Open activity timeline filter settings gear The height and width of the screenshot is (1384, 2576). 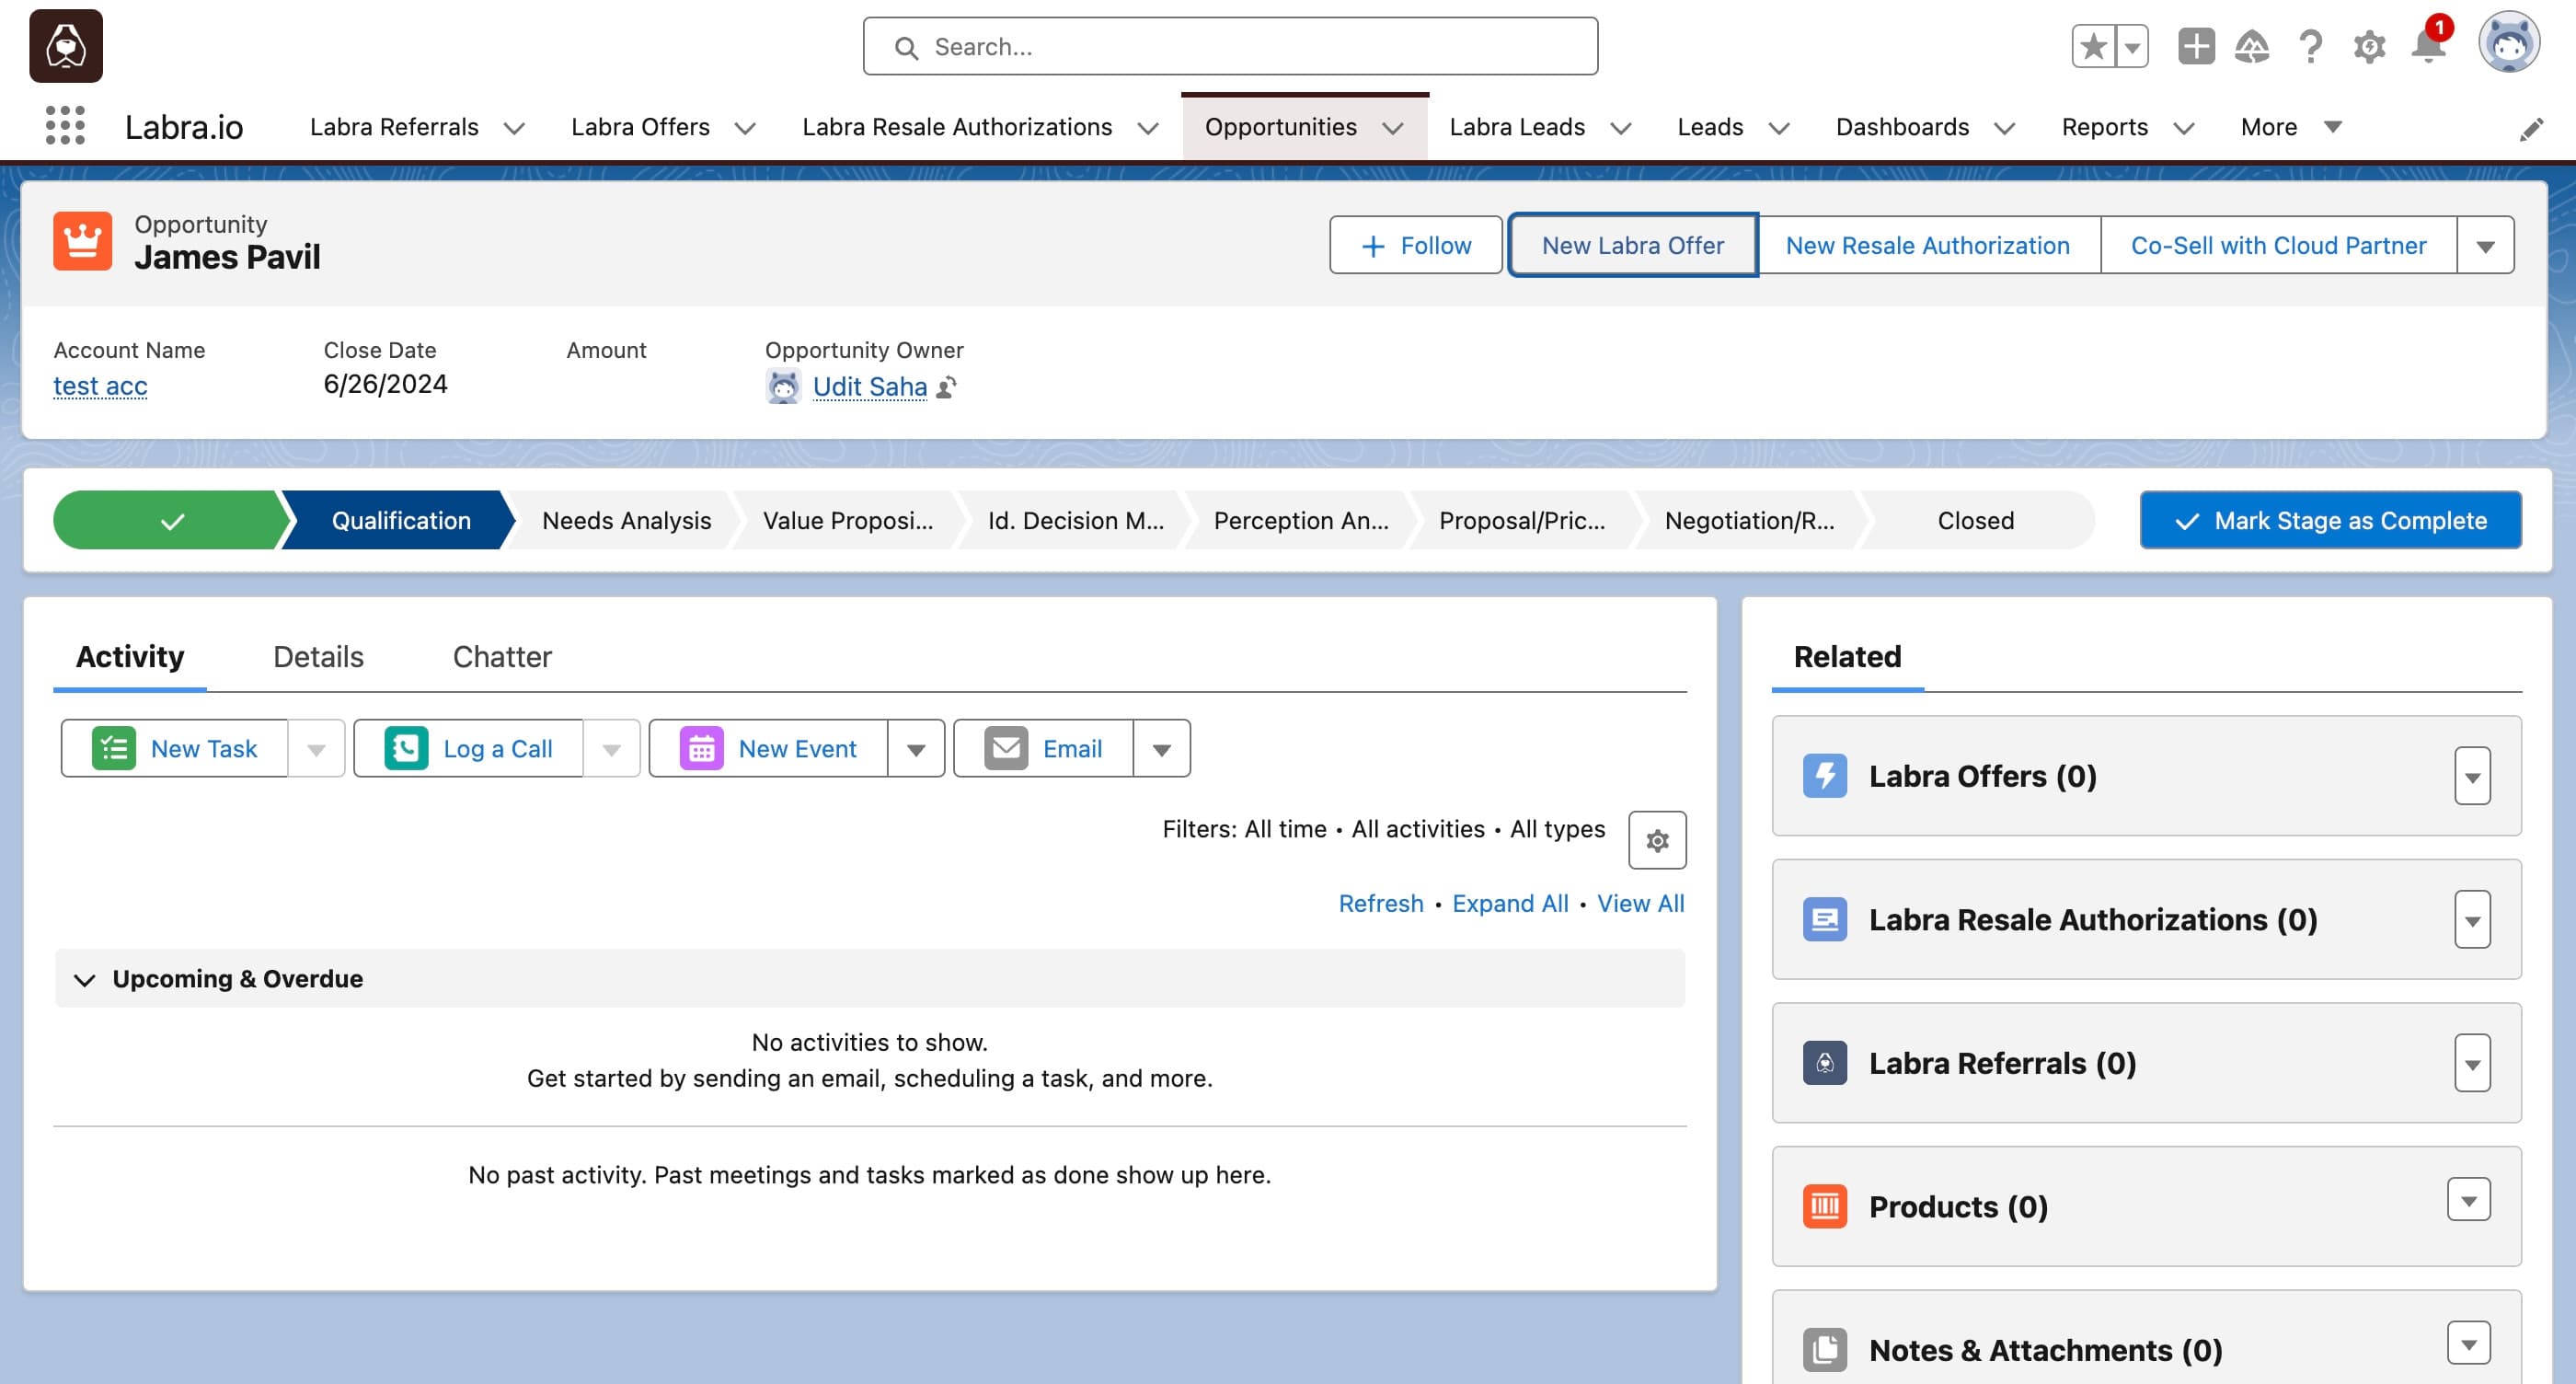(x=1657, y=840)
